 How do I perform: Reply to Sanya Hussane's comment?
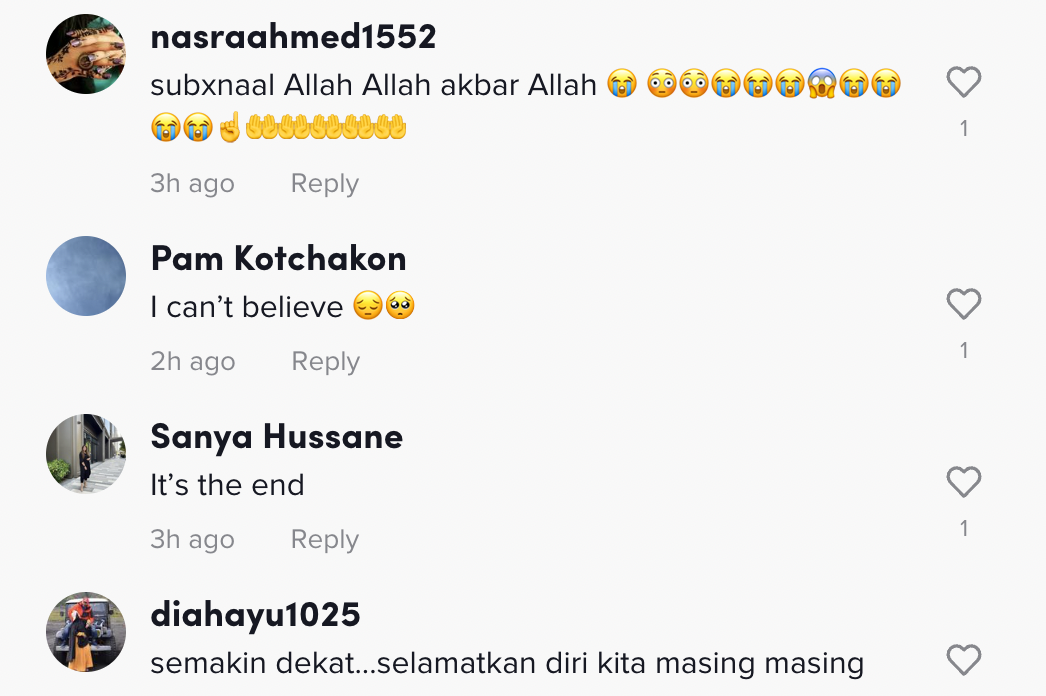pyautogui.click(x=325, y=539)
